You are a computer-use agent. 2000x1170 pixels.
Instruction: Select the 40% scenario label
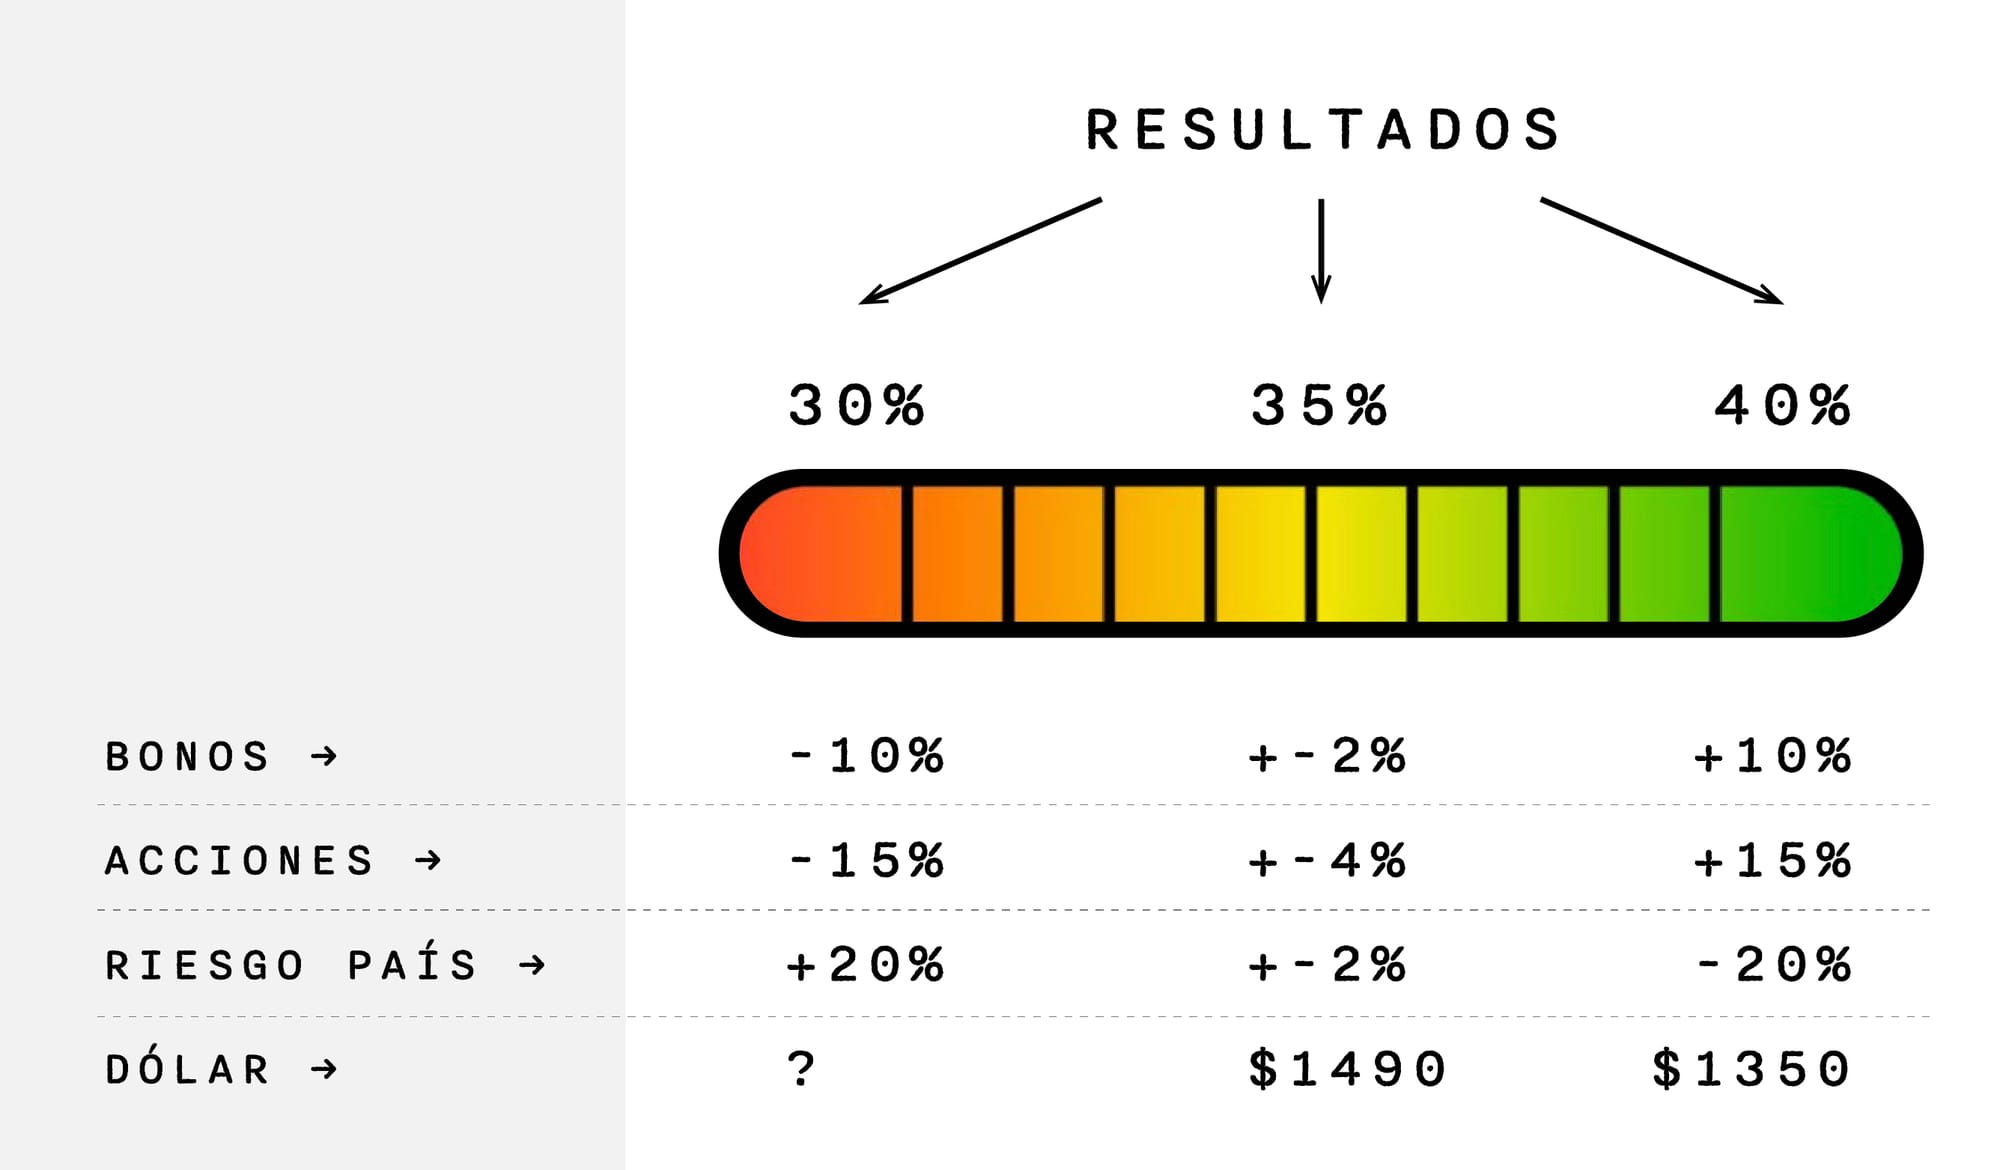(1782, 406)
